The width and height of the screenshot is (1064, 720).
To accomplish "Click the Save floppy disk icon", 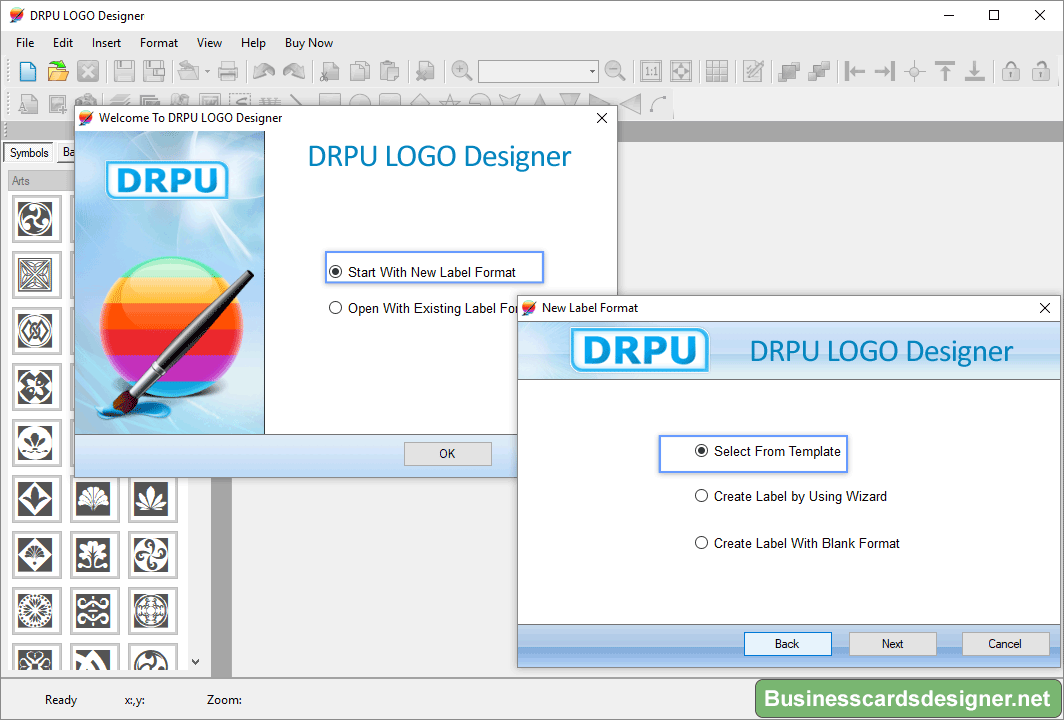I will (124, 71).
